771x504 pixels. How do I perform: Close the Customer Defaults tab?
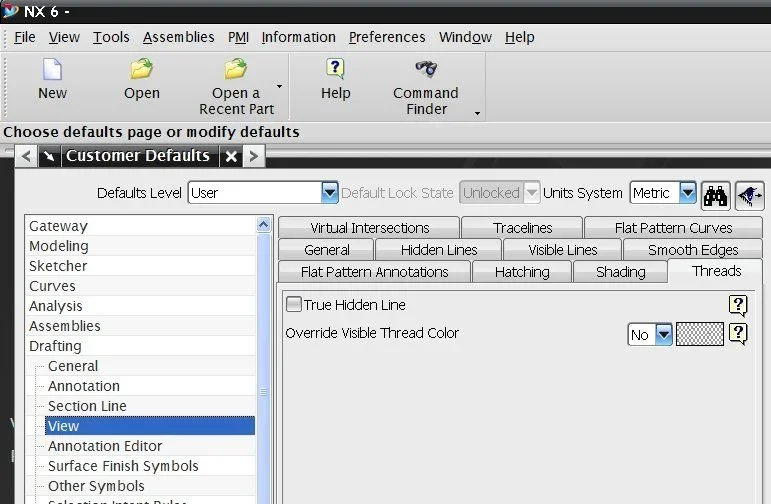[231, 156]
